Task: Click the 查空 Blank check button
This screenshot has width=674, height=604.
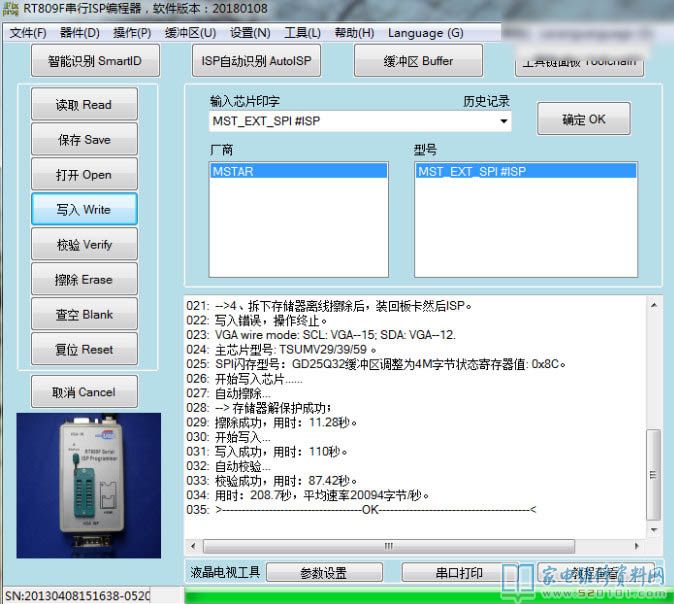Action: [84, 315]
